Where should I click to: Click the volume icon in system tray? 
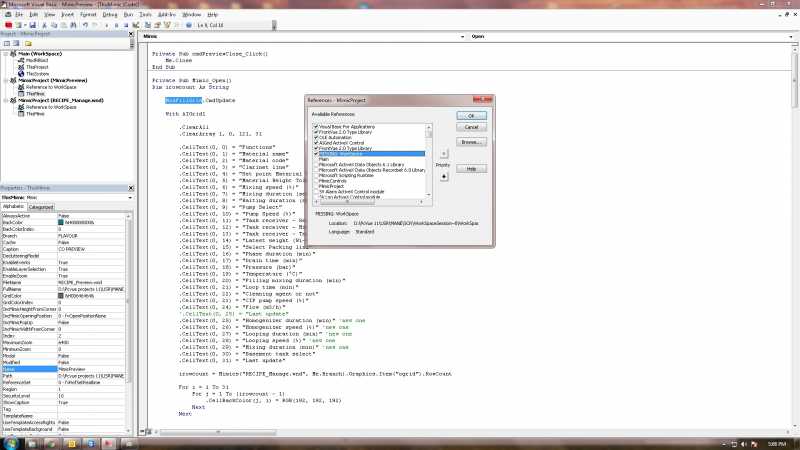coord(744,444)
